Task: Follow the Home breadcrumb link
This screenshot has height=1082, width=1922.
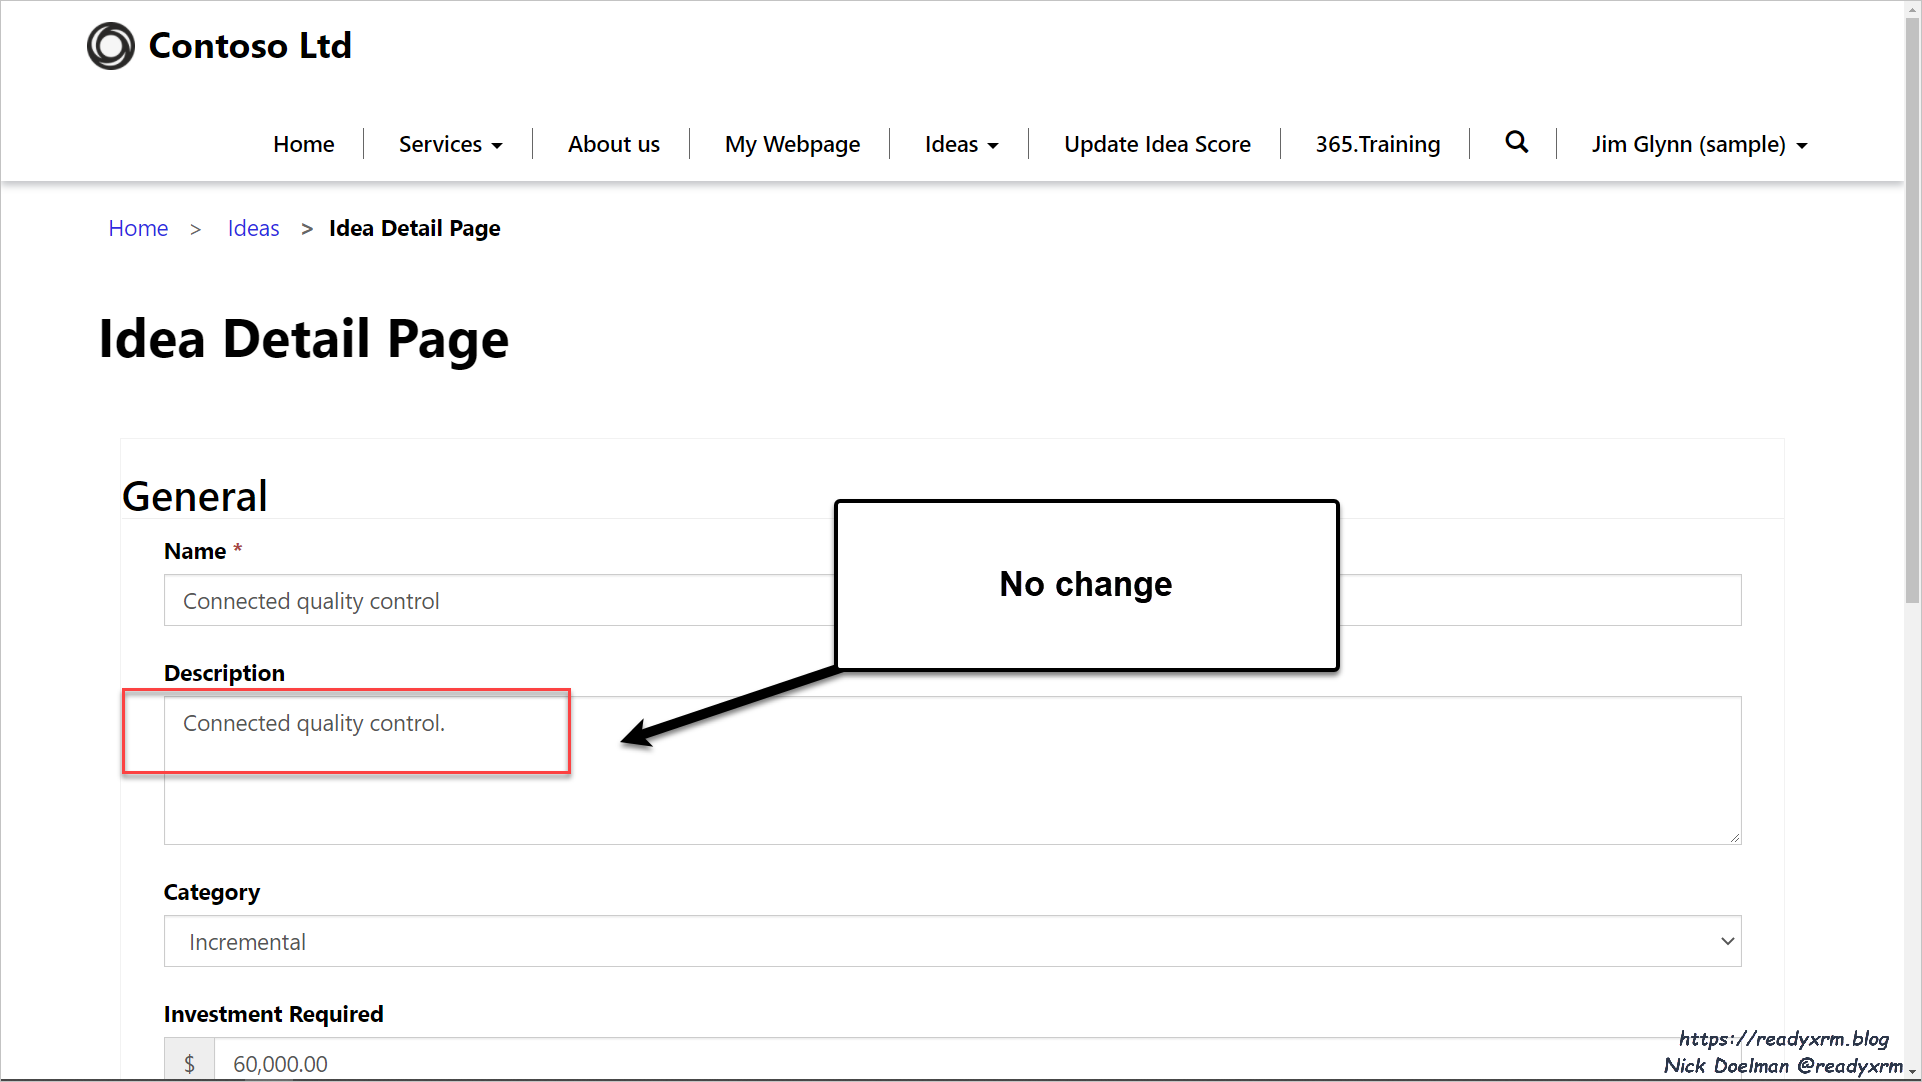Action: click(x=138, y=228)
